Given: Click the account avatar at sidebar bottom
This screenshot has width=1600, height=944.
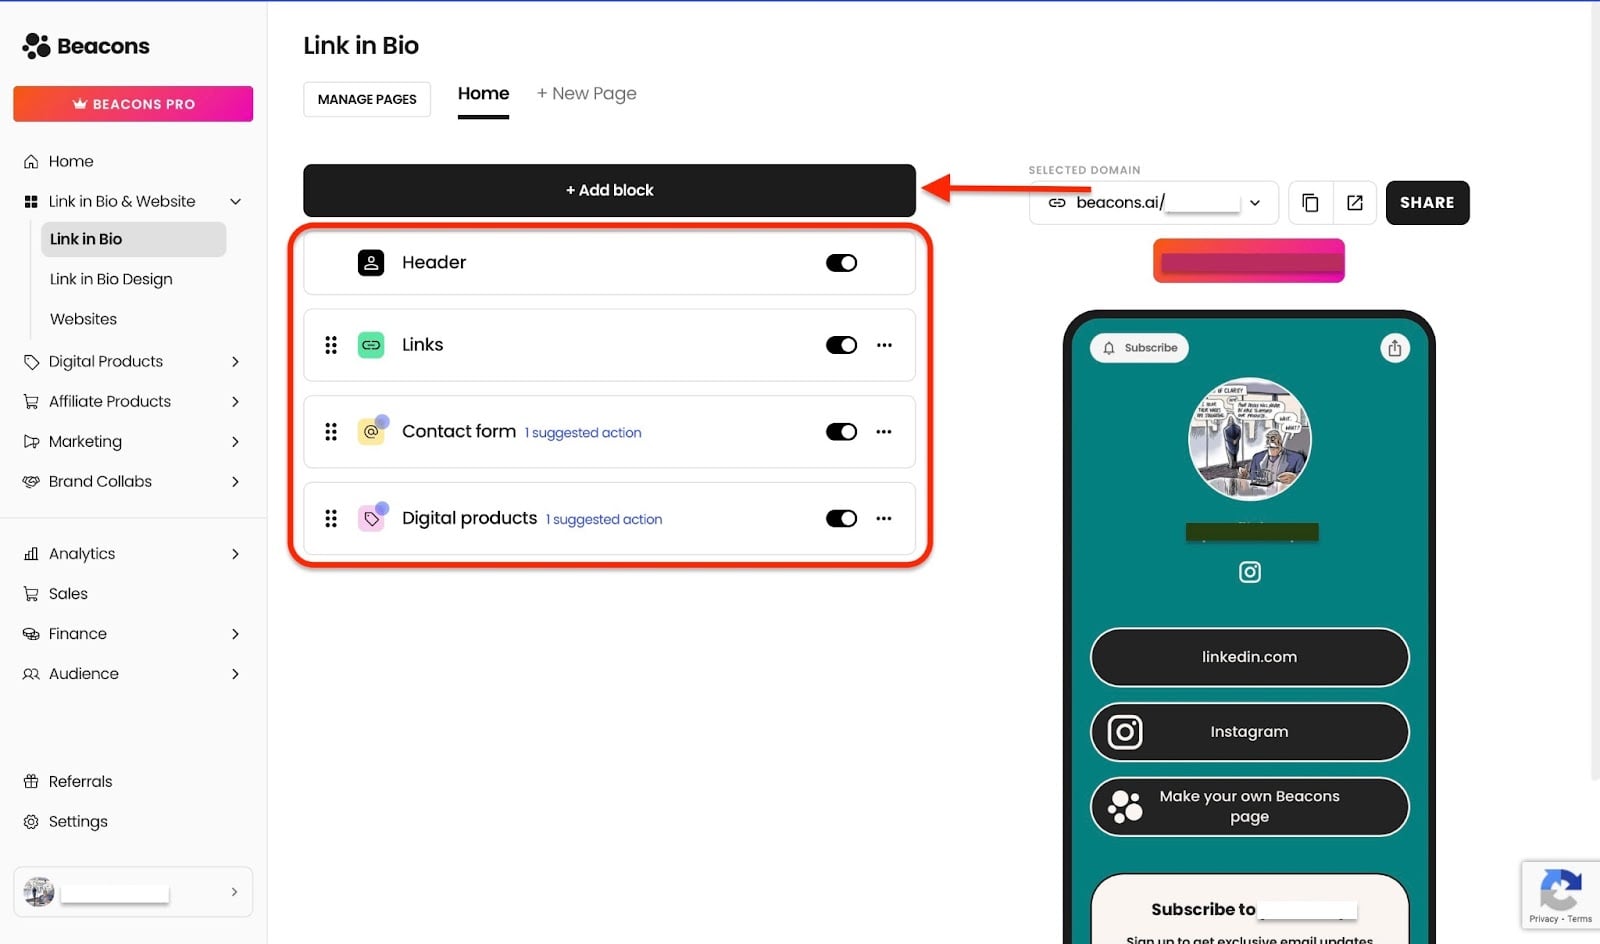Looking at the screenshot, I should (x=39, y=891).
